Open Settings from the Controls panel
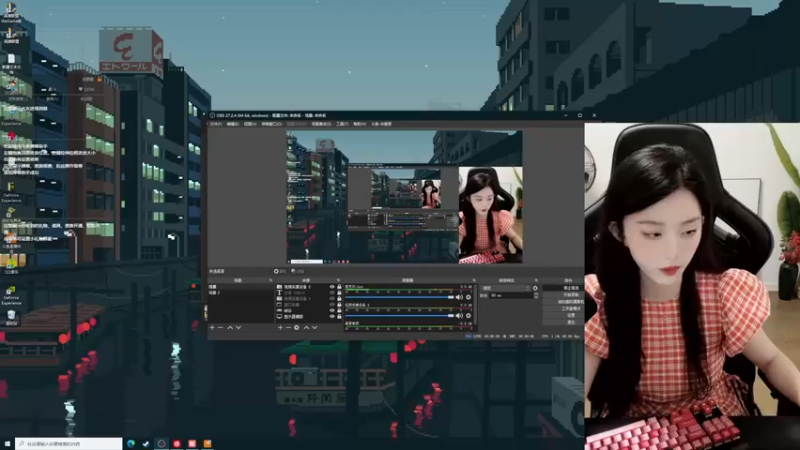Image resolution: width=800 pixels, height=450 pixels. pos(564,315)
